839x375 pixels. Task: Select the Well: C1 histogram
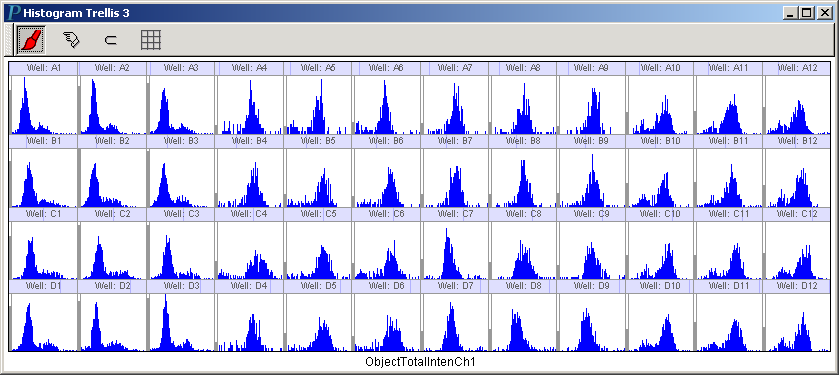coord(44,250)
